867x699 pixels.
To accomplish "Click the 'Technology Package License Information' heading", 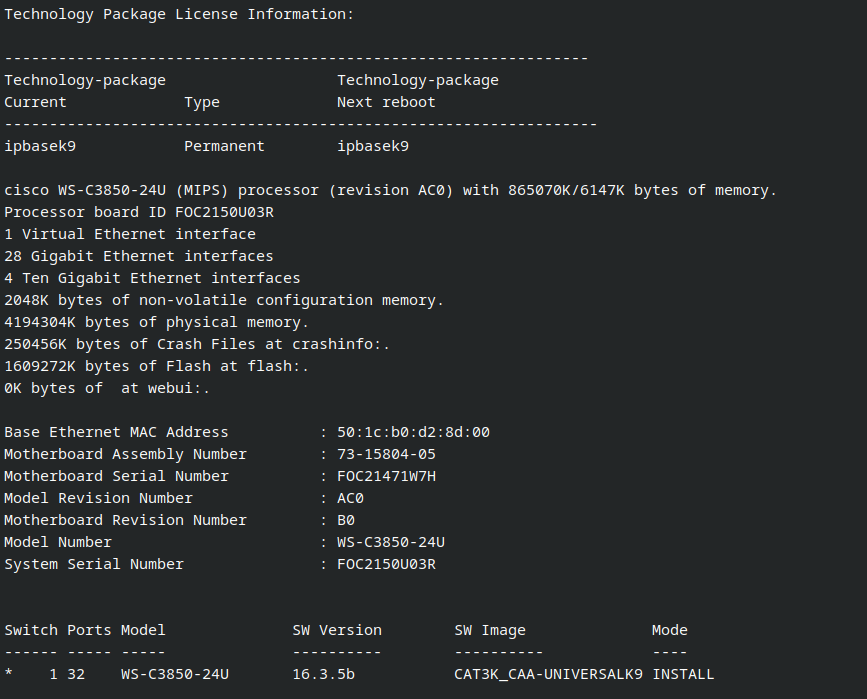I will pos(179,14).
